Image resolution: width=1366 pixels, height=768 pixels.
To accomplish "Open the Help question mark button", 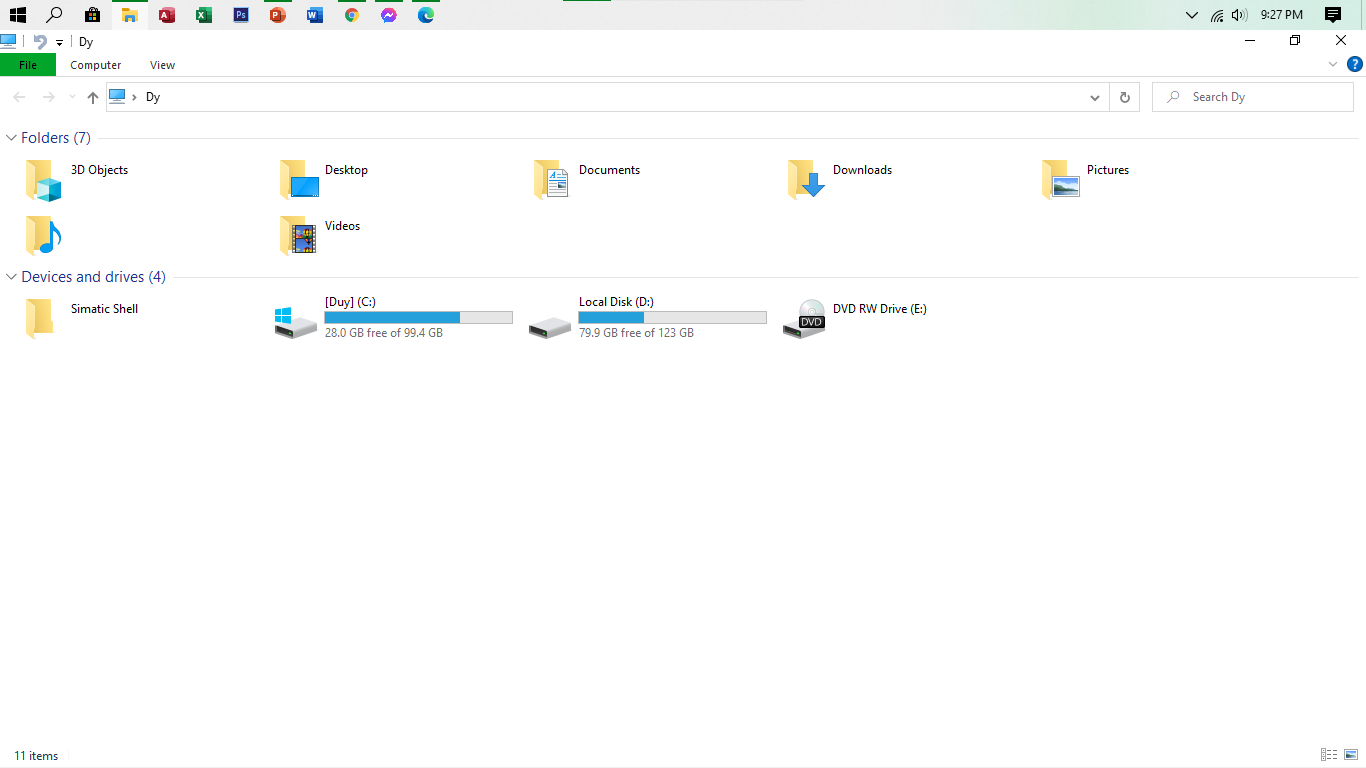I will pyautogui.click(x=1356, y=64).
